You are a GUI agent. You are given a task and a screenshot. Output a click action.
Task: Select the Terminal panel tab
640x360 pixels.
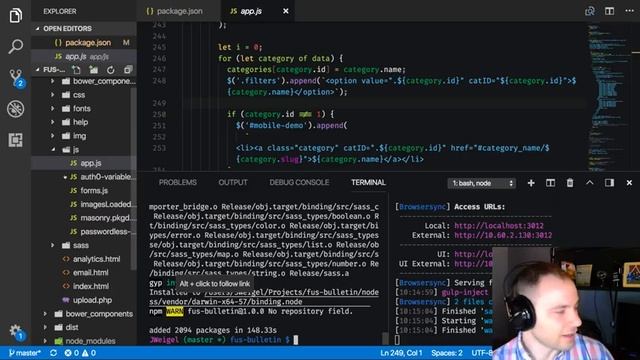tap(368, 182)
